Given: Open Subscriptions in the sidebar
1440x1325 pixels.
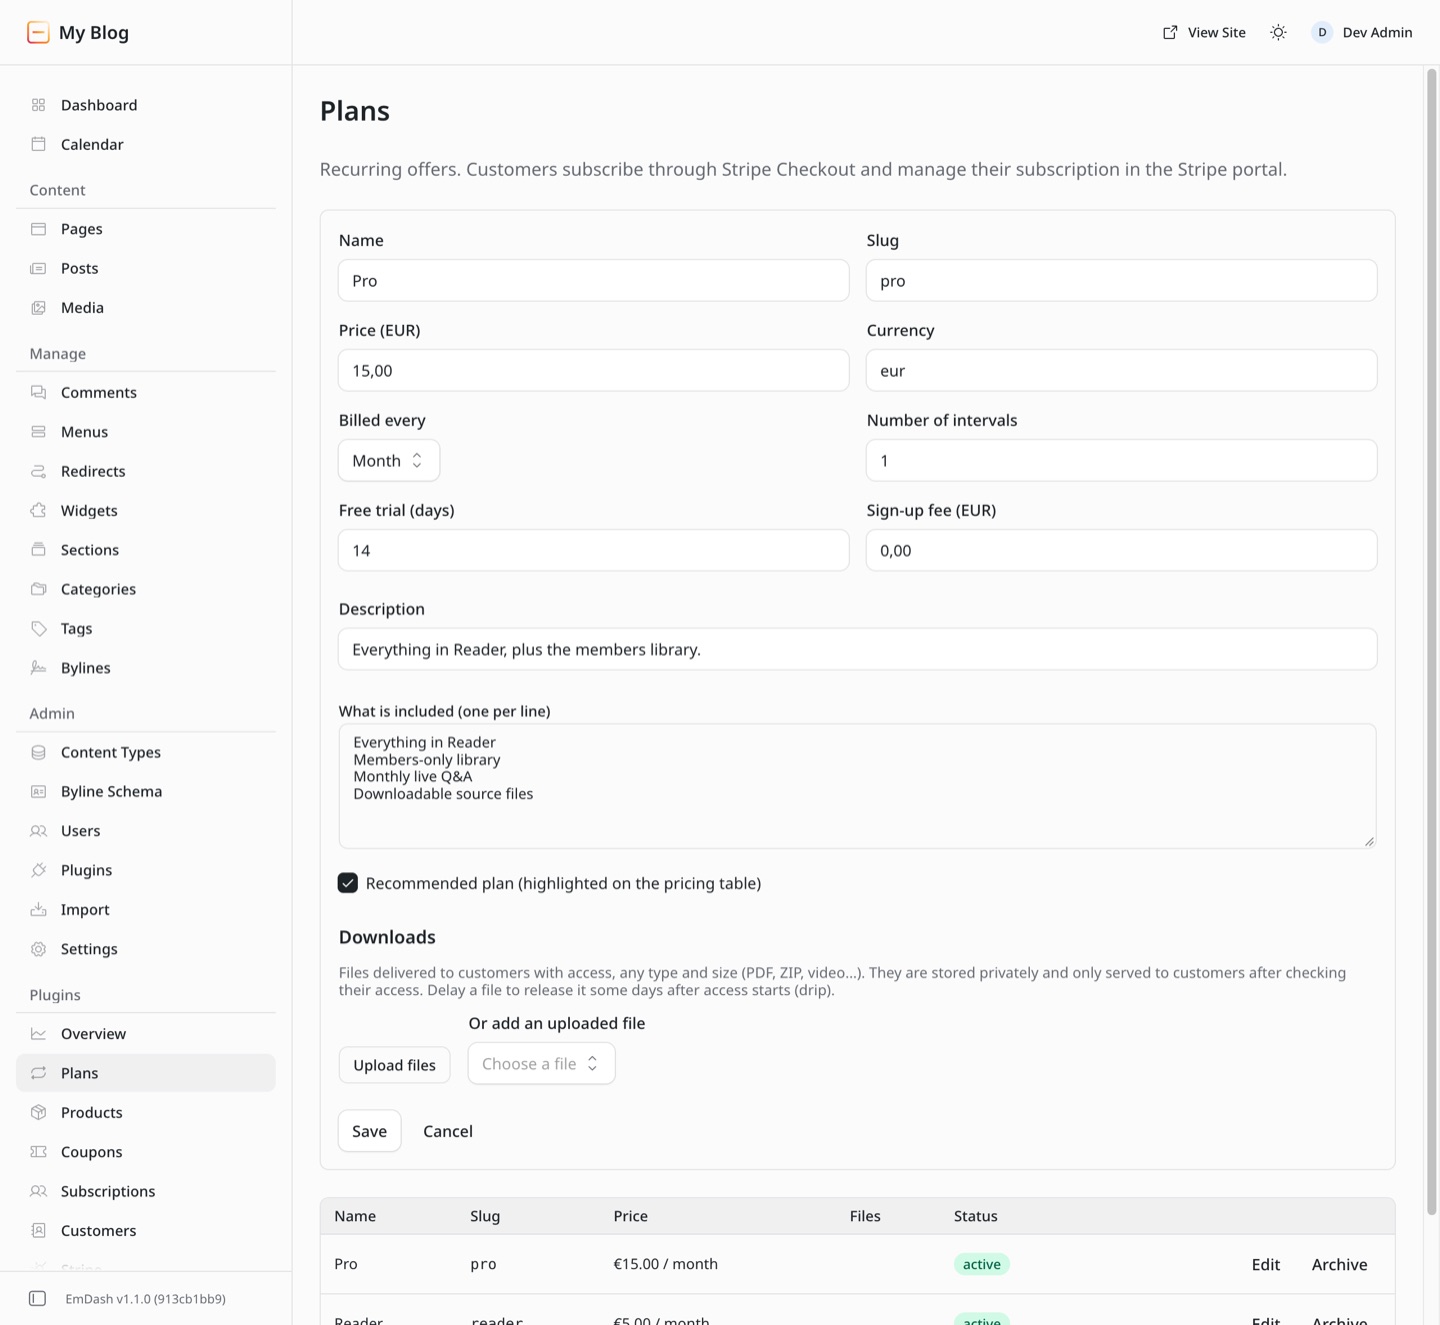Looking at the screenshot, I should point(146,1191).
